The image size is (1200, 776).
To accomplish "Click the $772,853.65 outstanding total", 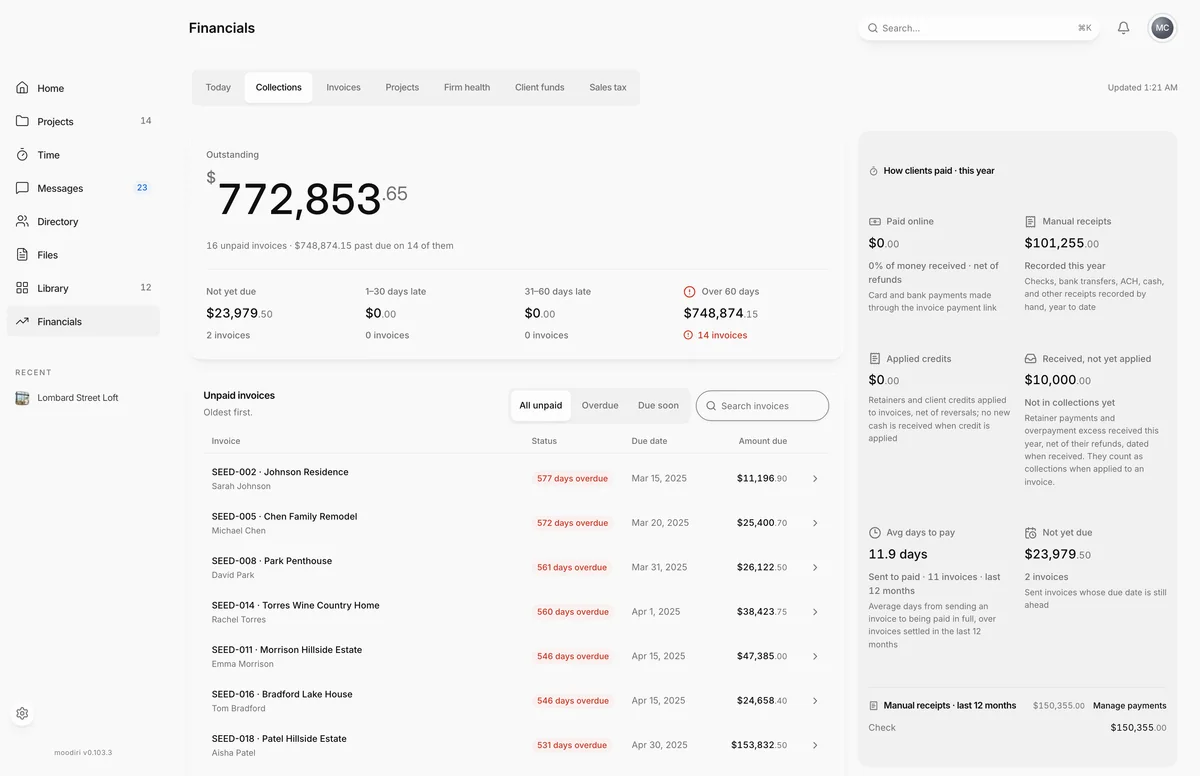I will 307,197.
